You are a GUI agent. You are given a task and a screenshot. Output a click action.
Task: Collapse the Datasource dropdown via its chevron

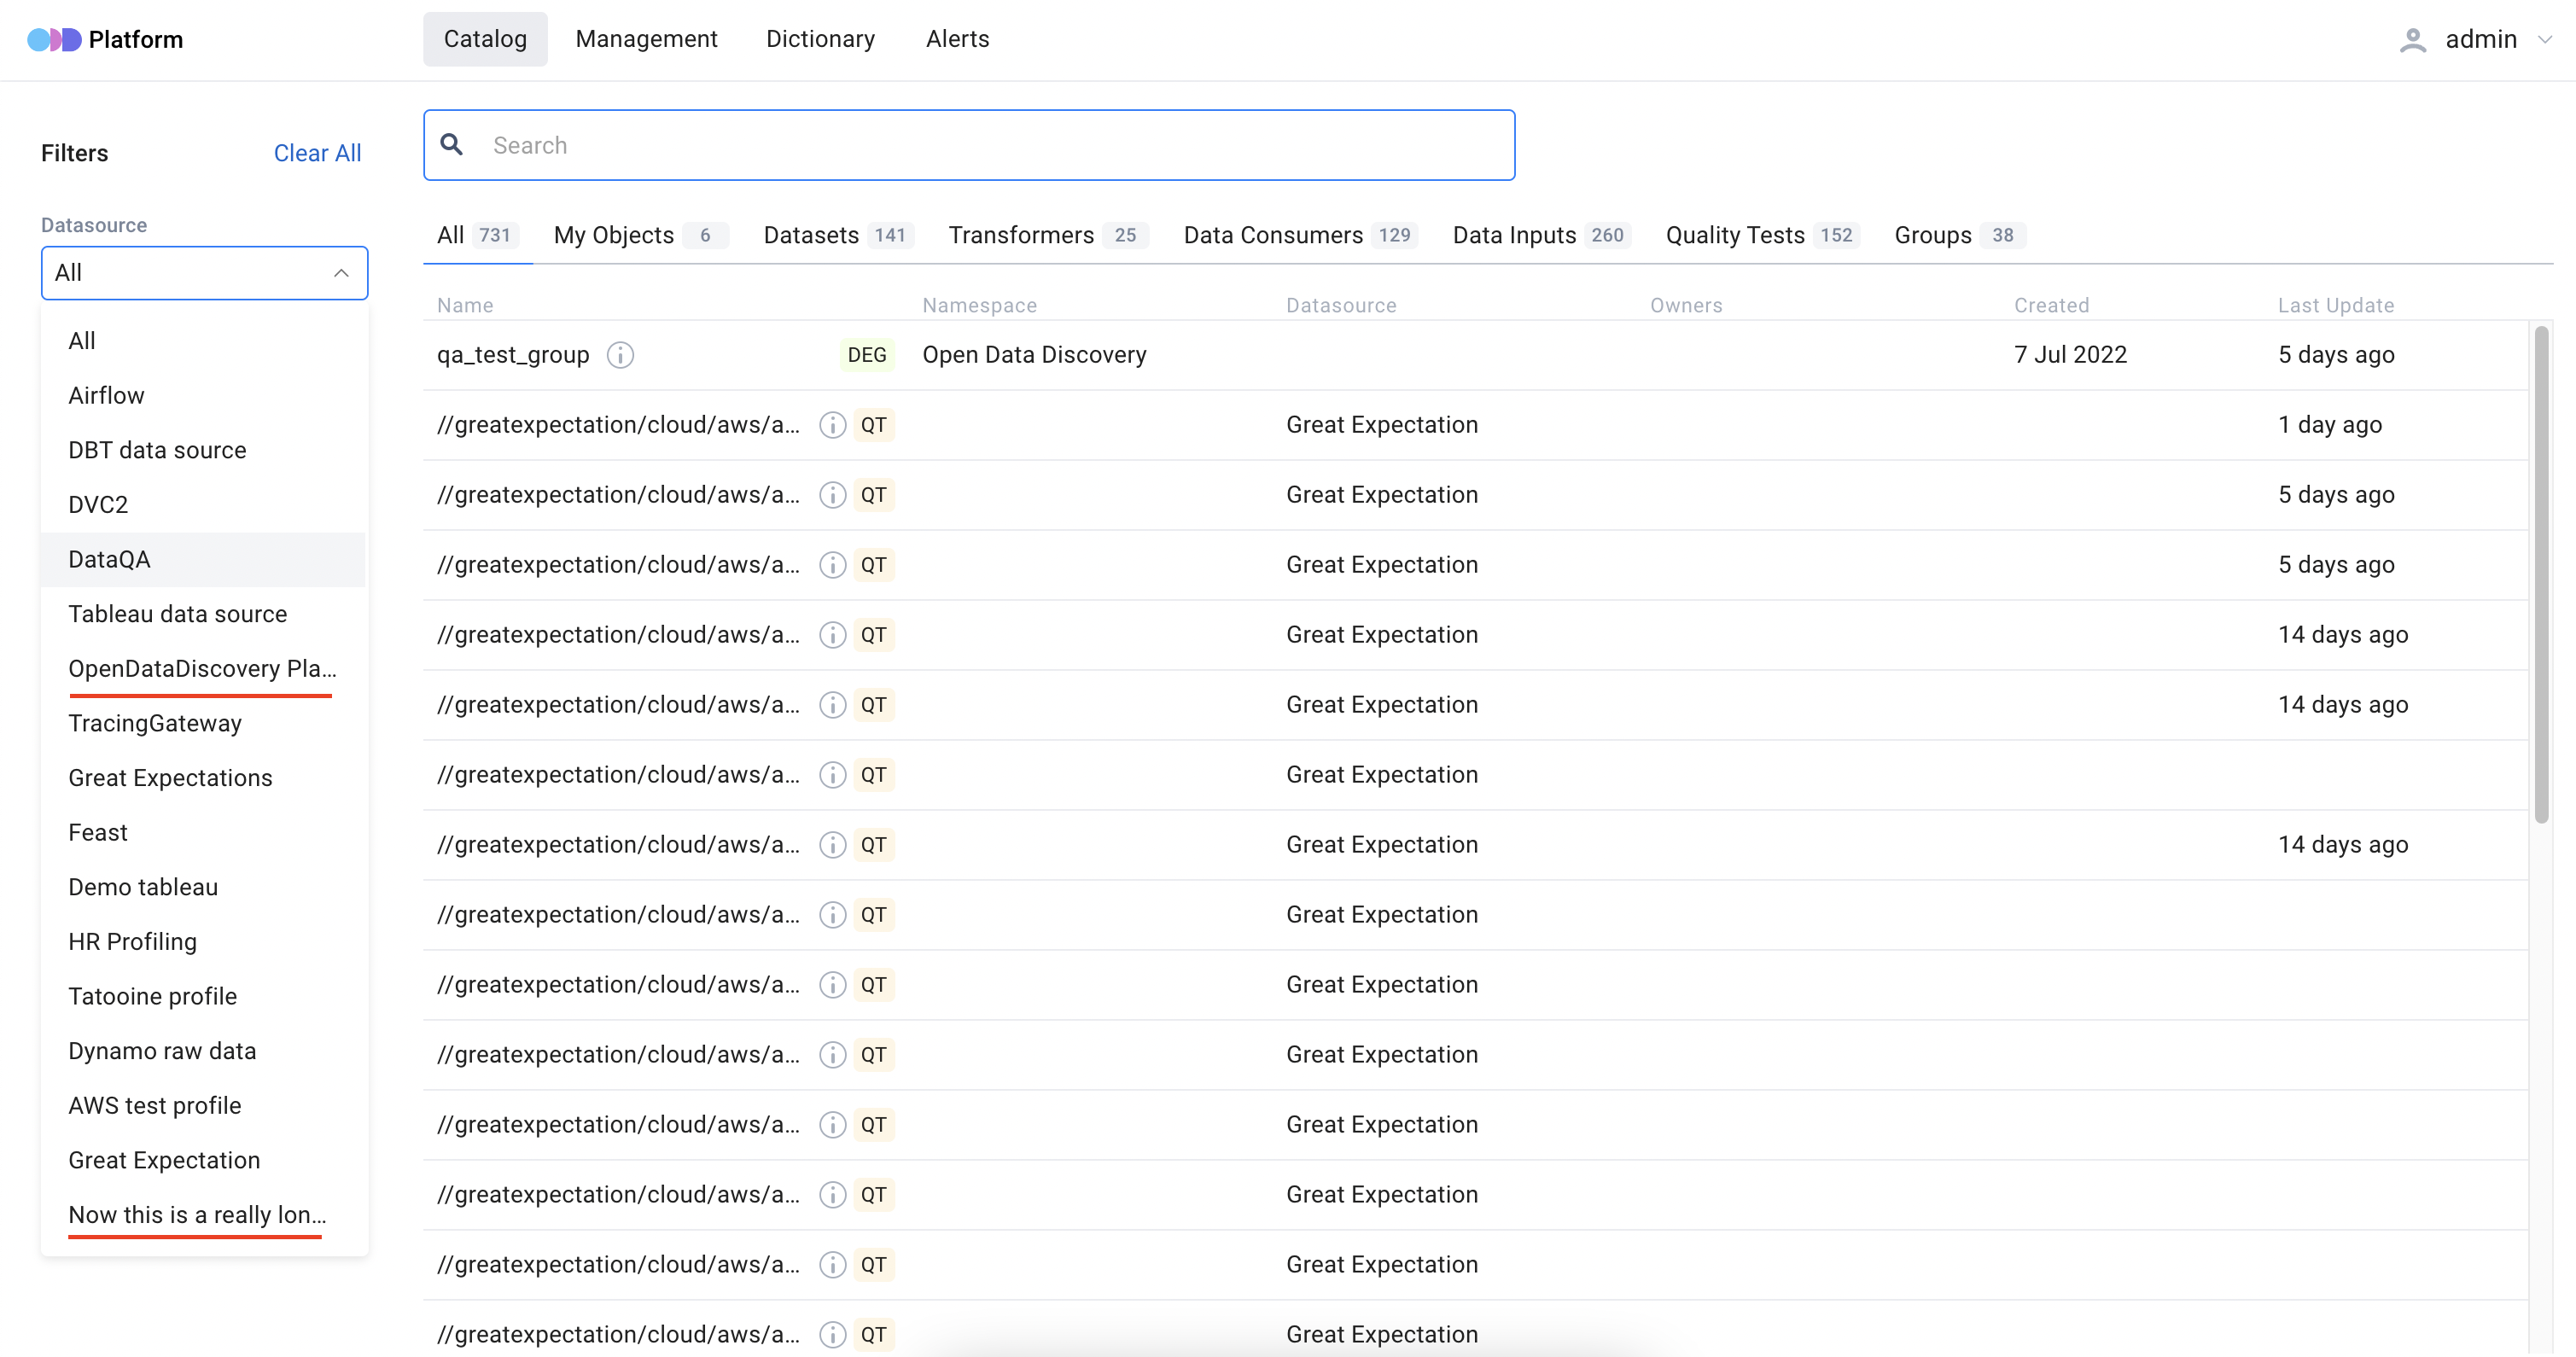point(341,273)
